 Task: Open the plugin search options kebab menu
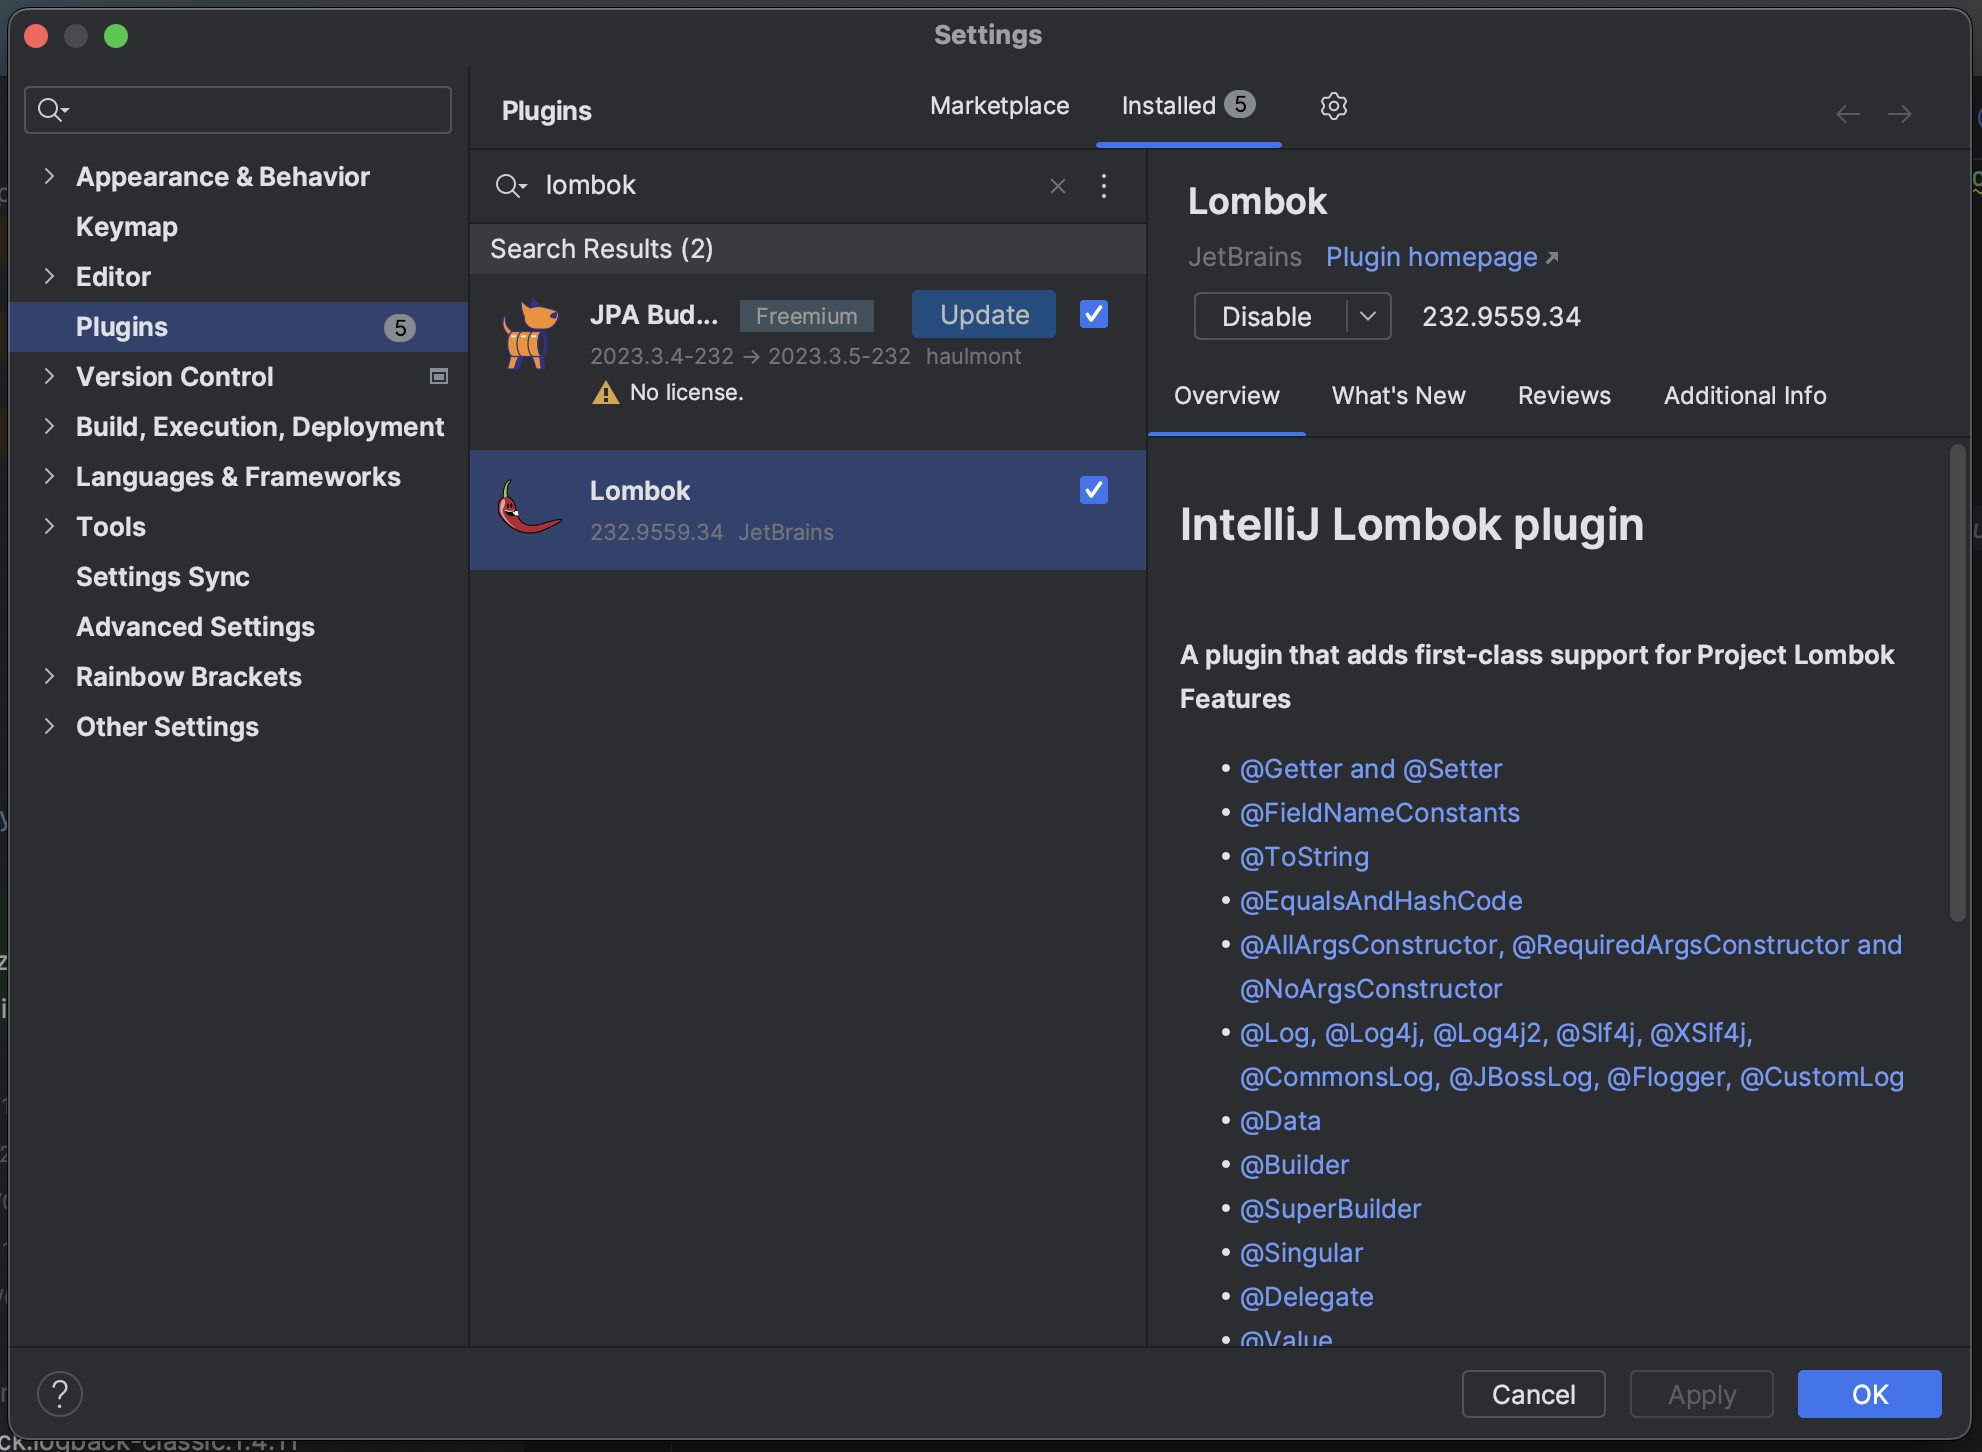click(x=1104, y=186)
